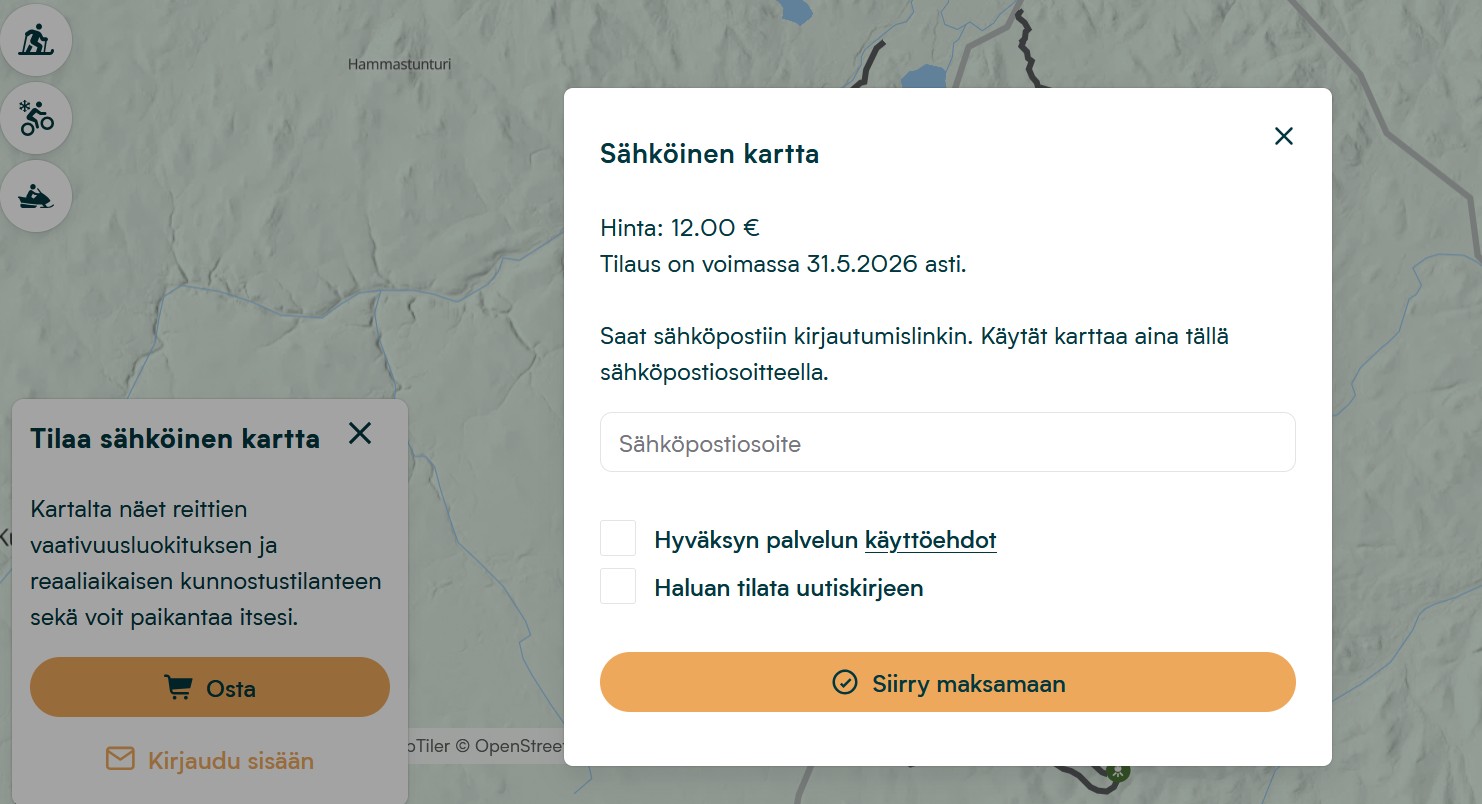
Task: Close the Sähköinen kartta dialog
Action: 1284,136
